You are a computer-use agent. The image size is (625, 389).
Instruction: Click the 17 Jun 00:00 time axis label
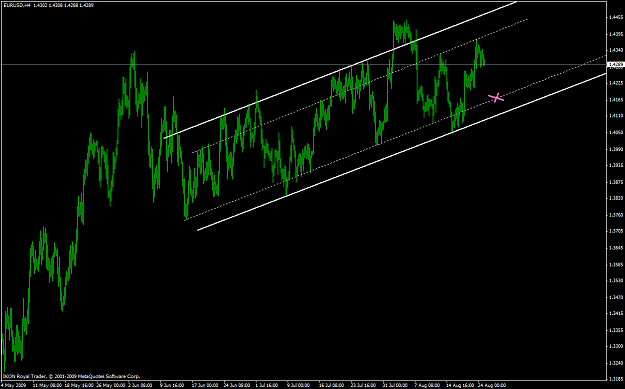tap(204, 385)
